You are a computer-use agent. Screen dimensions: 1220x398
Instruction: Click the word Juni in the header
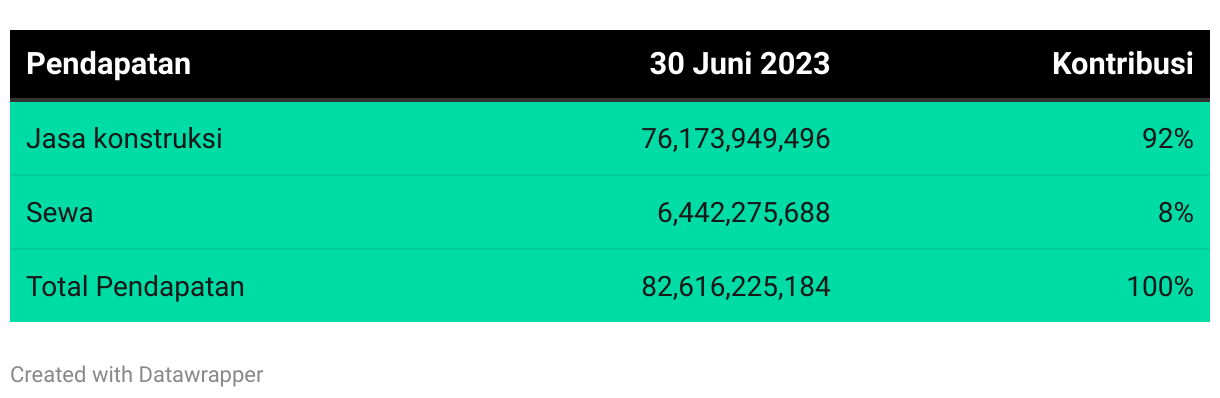pos(722,64)
